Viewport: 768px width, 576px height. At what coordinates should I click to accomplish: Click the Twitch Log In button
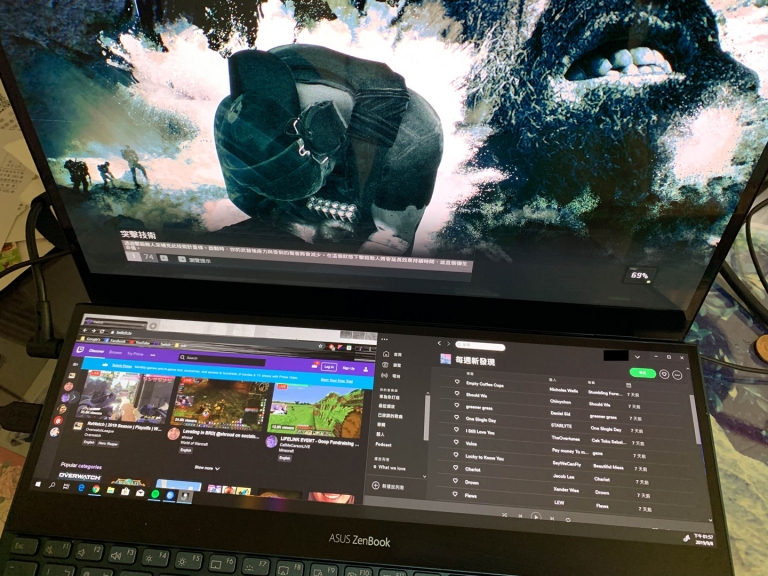329,366
